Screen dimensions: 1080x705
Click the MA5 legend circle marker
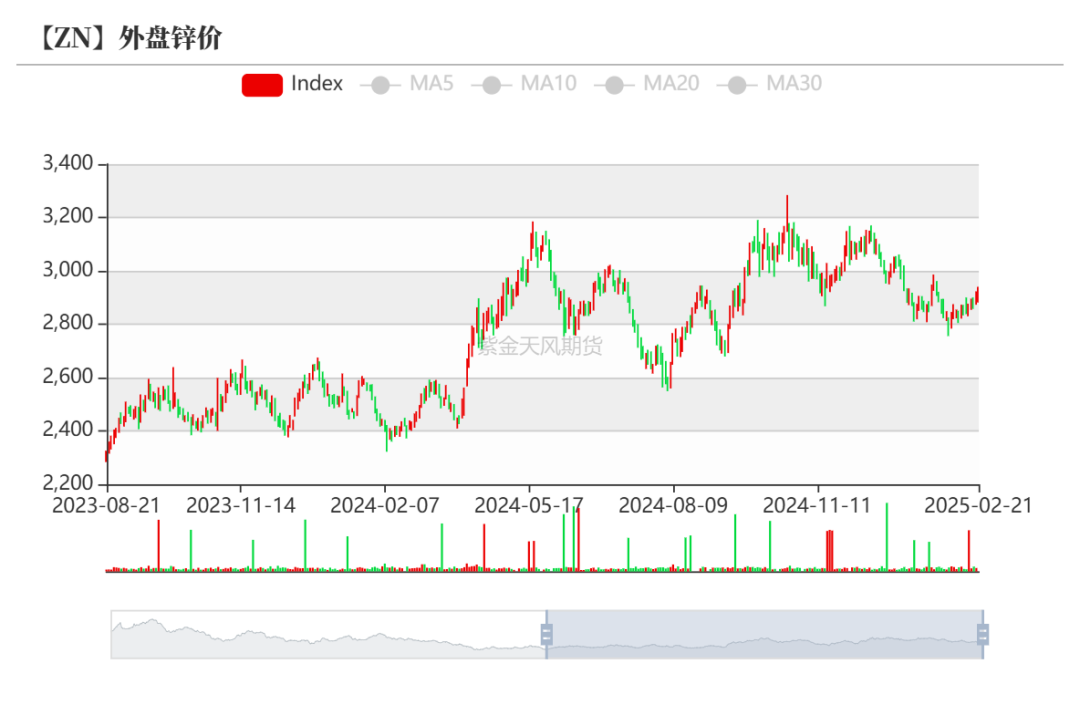tap(380, 85)
